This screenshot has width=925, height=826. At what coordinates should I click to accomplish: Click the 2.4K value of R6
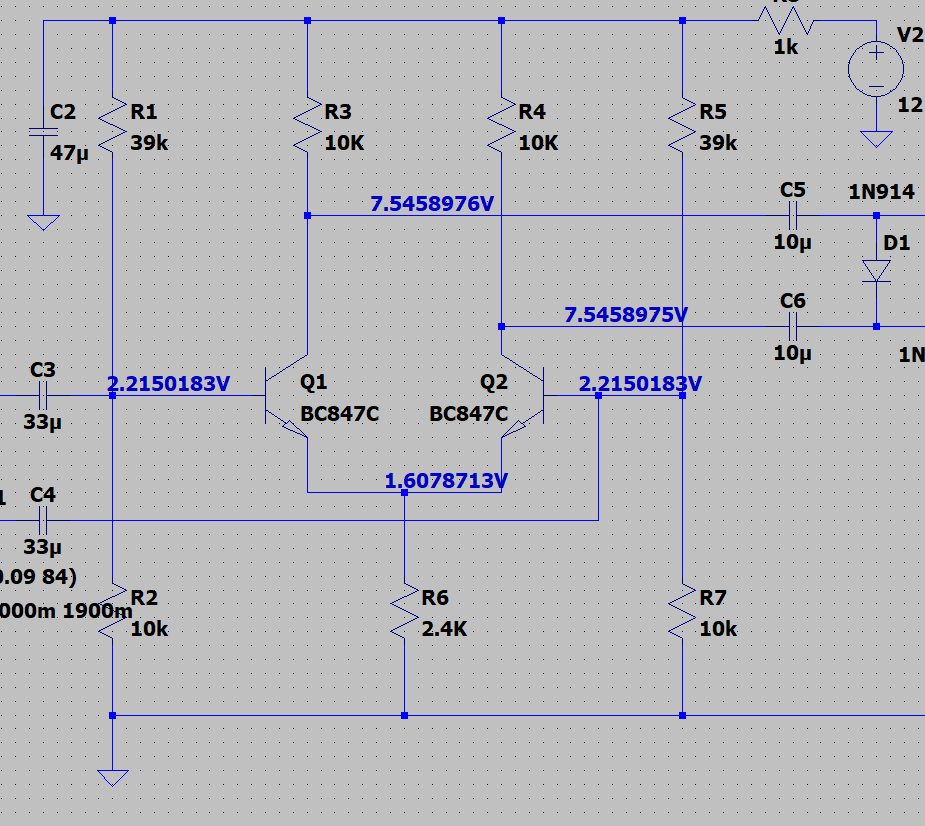coord(444,629)
